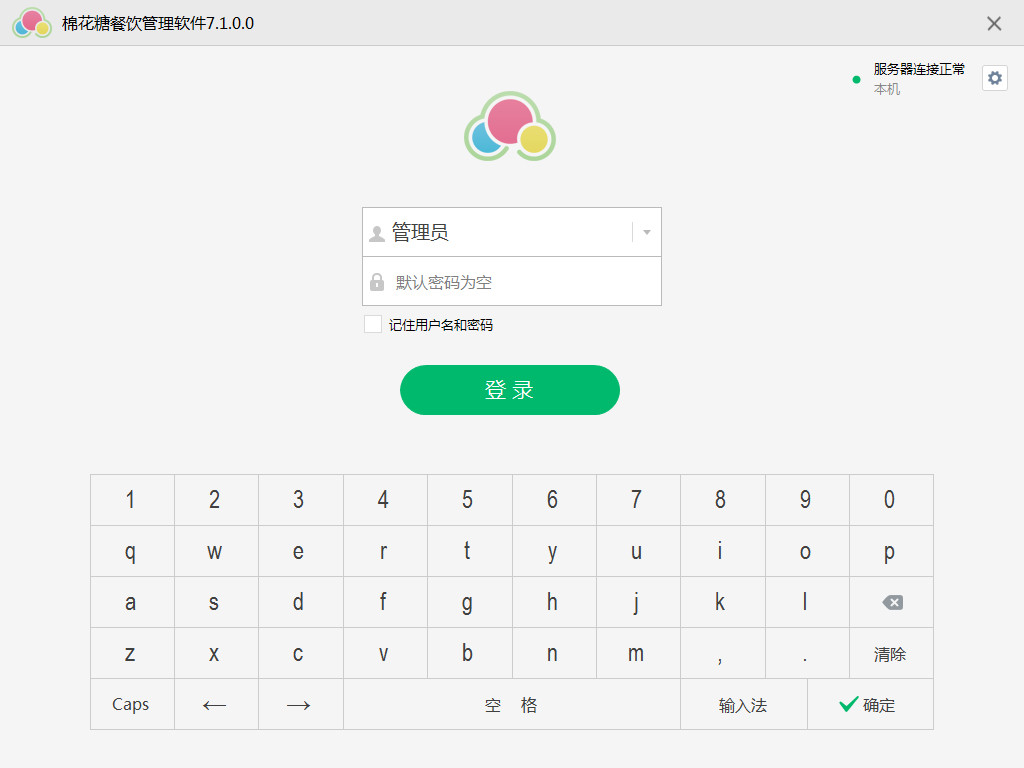Click the 本机 server label

887,89
